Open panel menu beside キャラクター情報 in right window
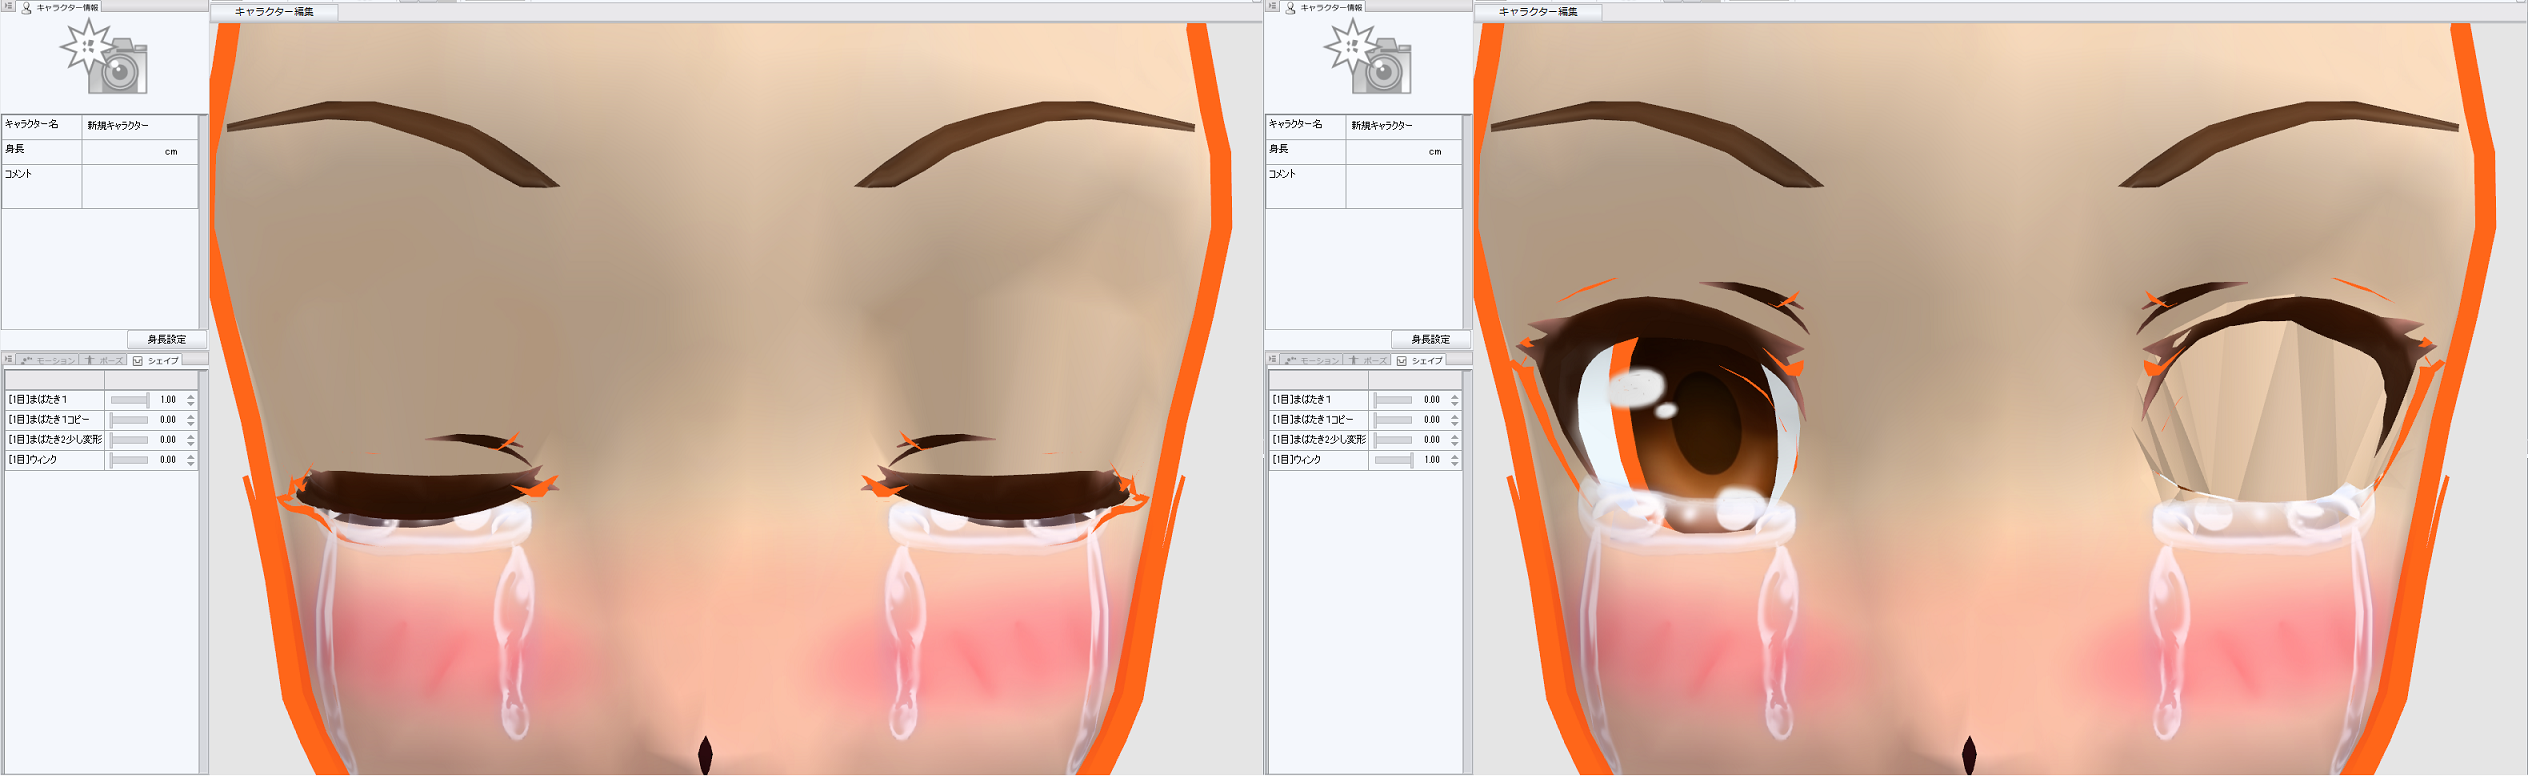This screenshot has height=776, width=2528. [1273, 7]
